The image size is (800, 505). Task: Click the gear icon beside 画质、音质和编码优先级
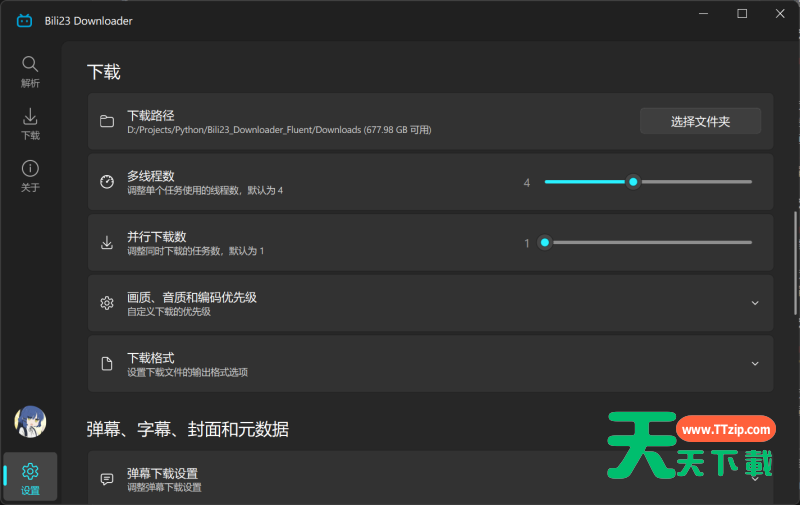tap(107, 303)
